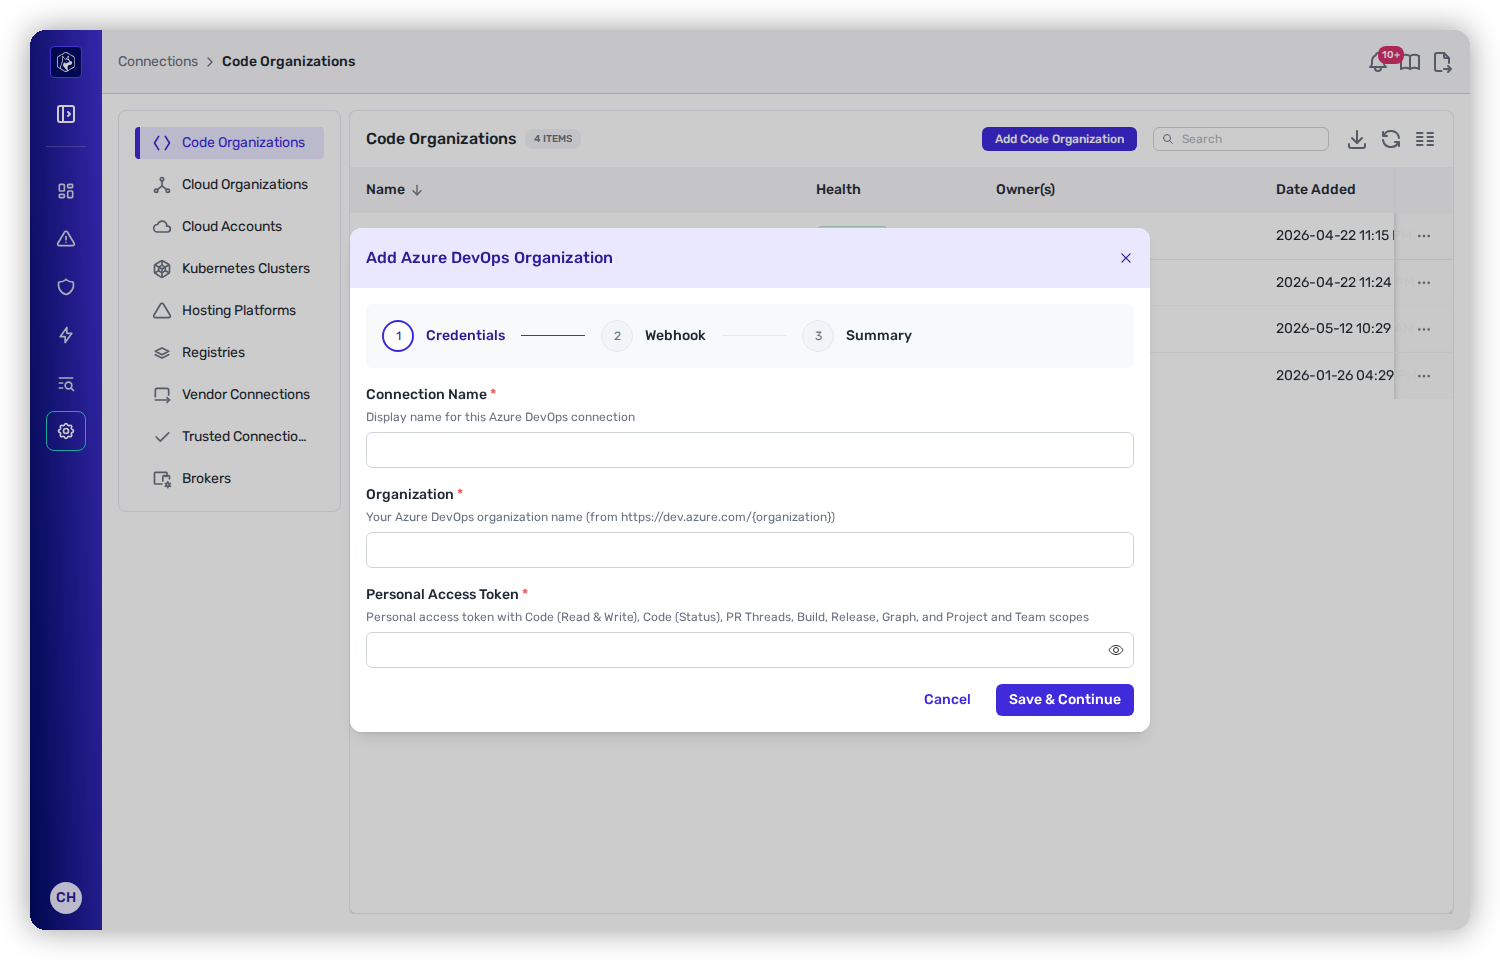Click the app logo in the sidebar

pyautogui.click(x=66, y=62)
